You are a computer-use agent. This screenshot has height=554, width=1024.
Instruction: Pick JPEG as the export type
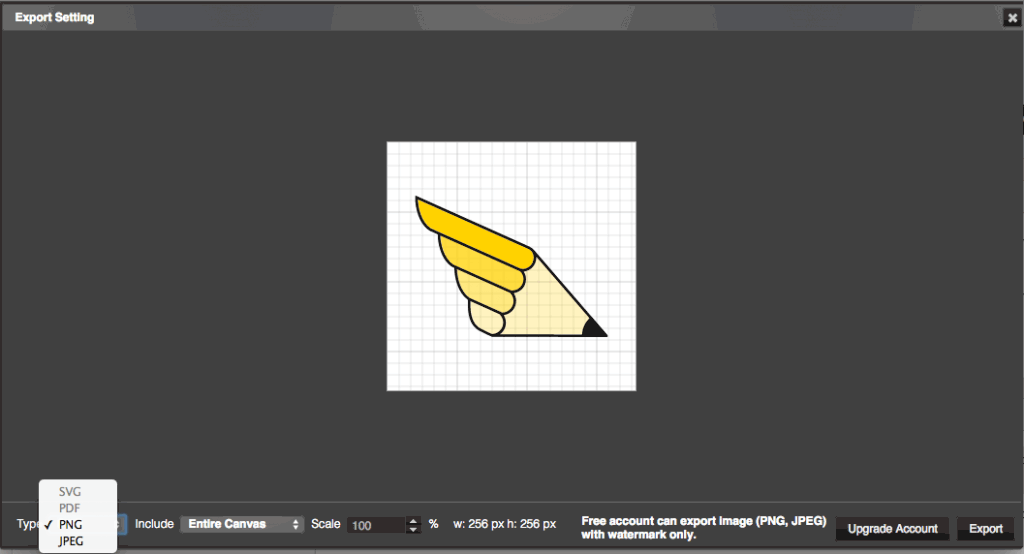(71, 541)
